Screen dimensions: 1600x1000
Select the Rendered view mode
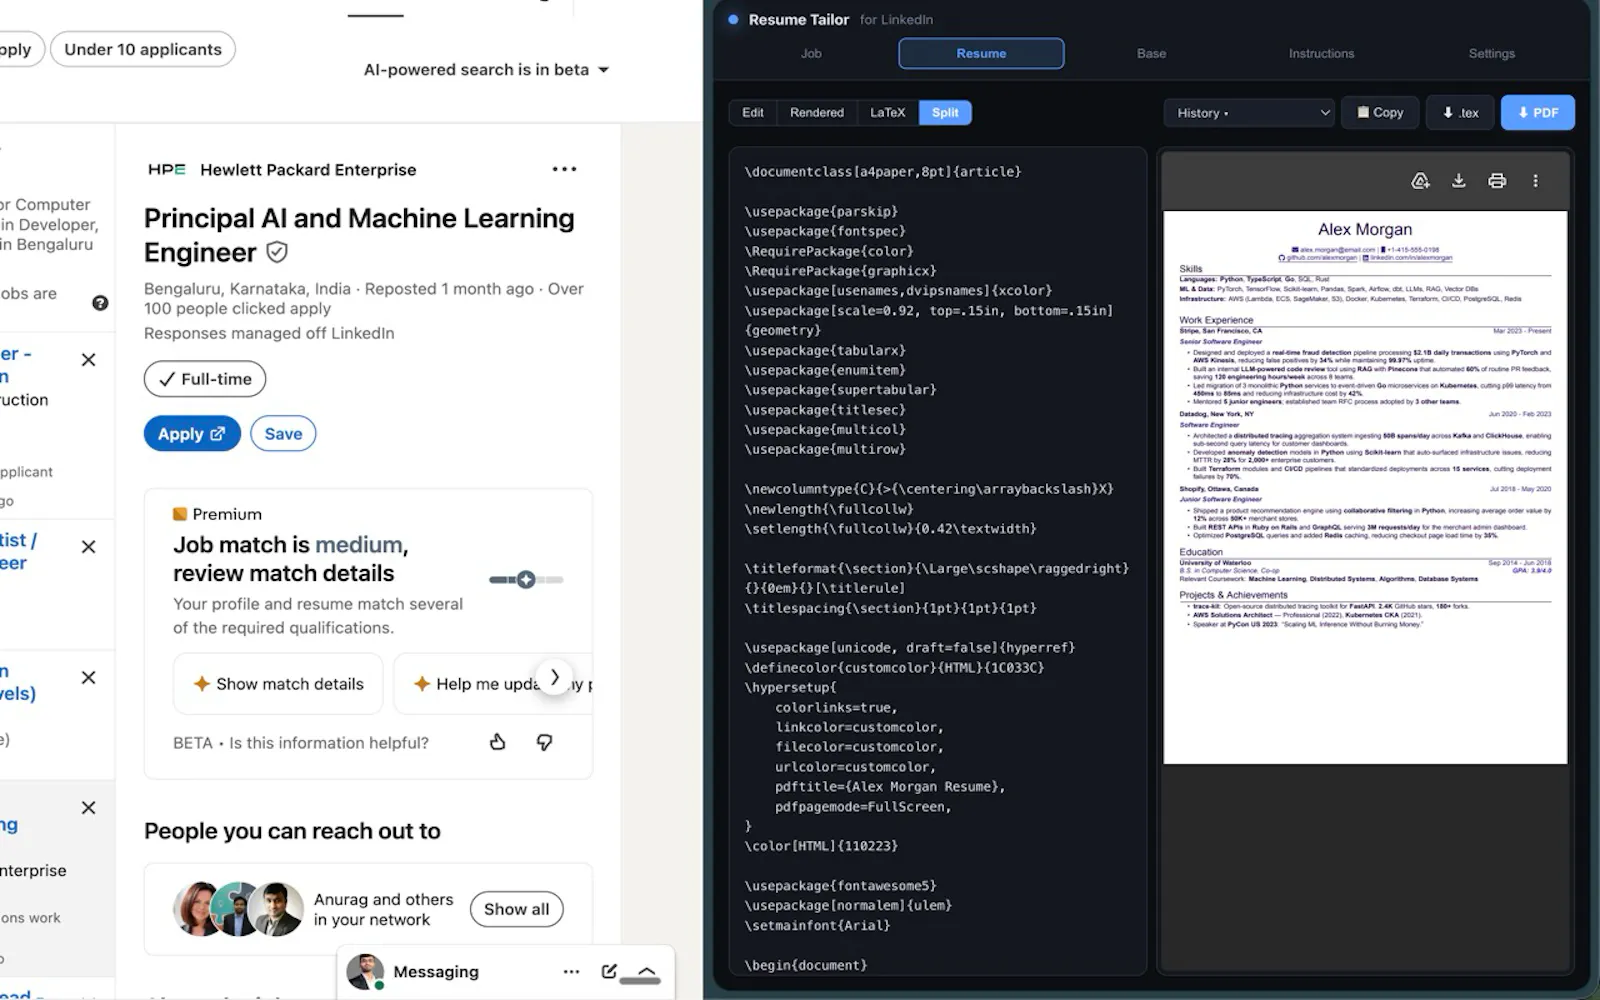tap(817, 113)
